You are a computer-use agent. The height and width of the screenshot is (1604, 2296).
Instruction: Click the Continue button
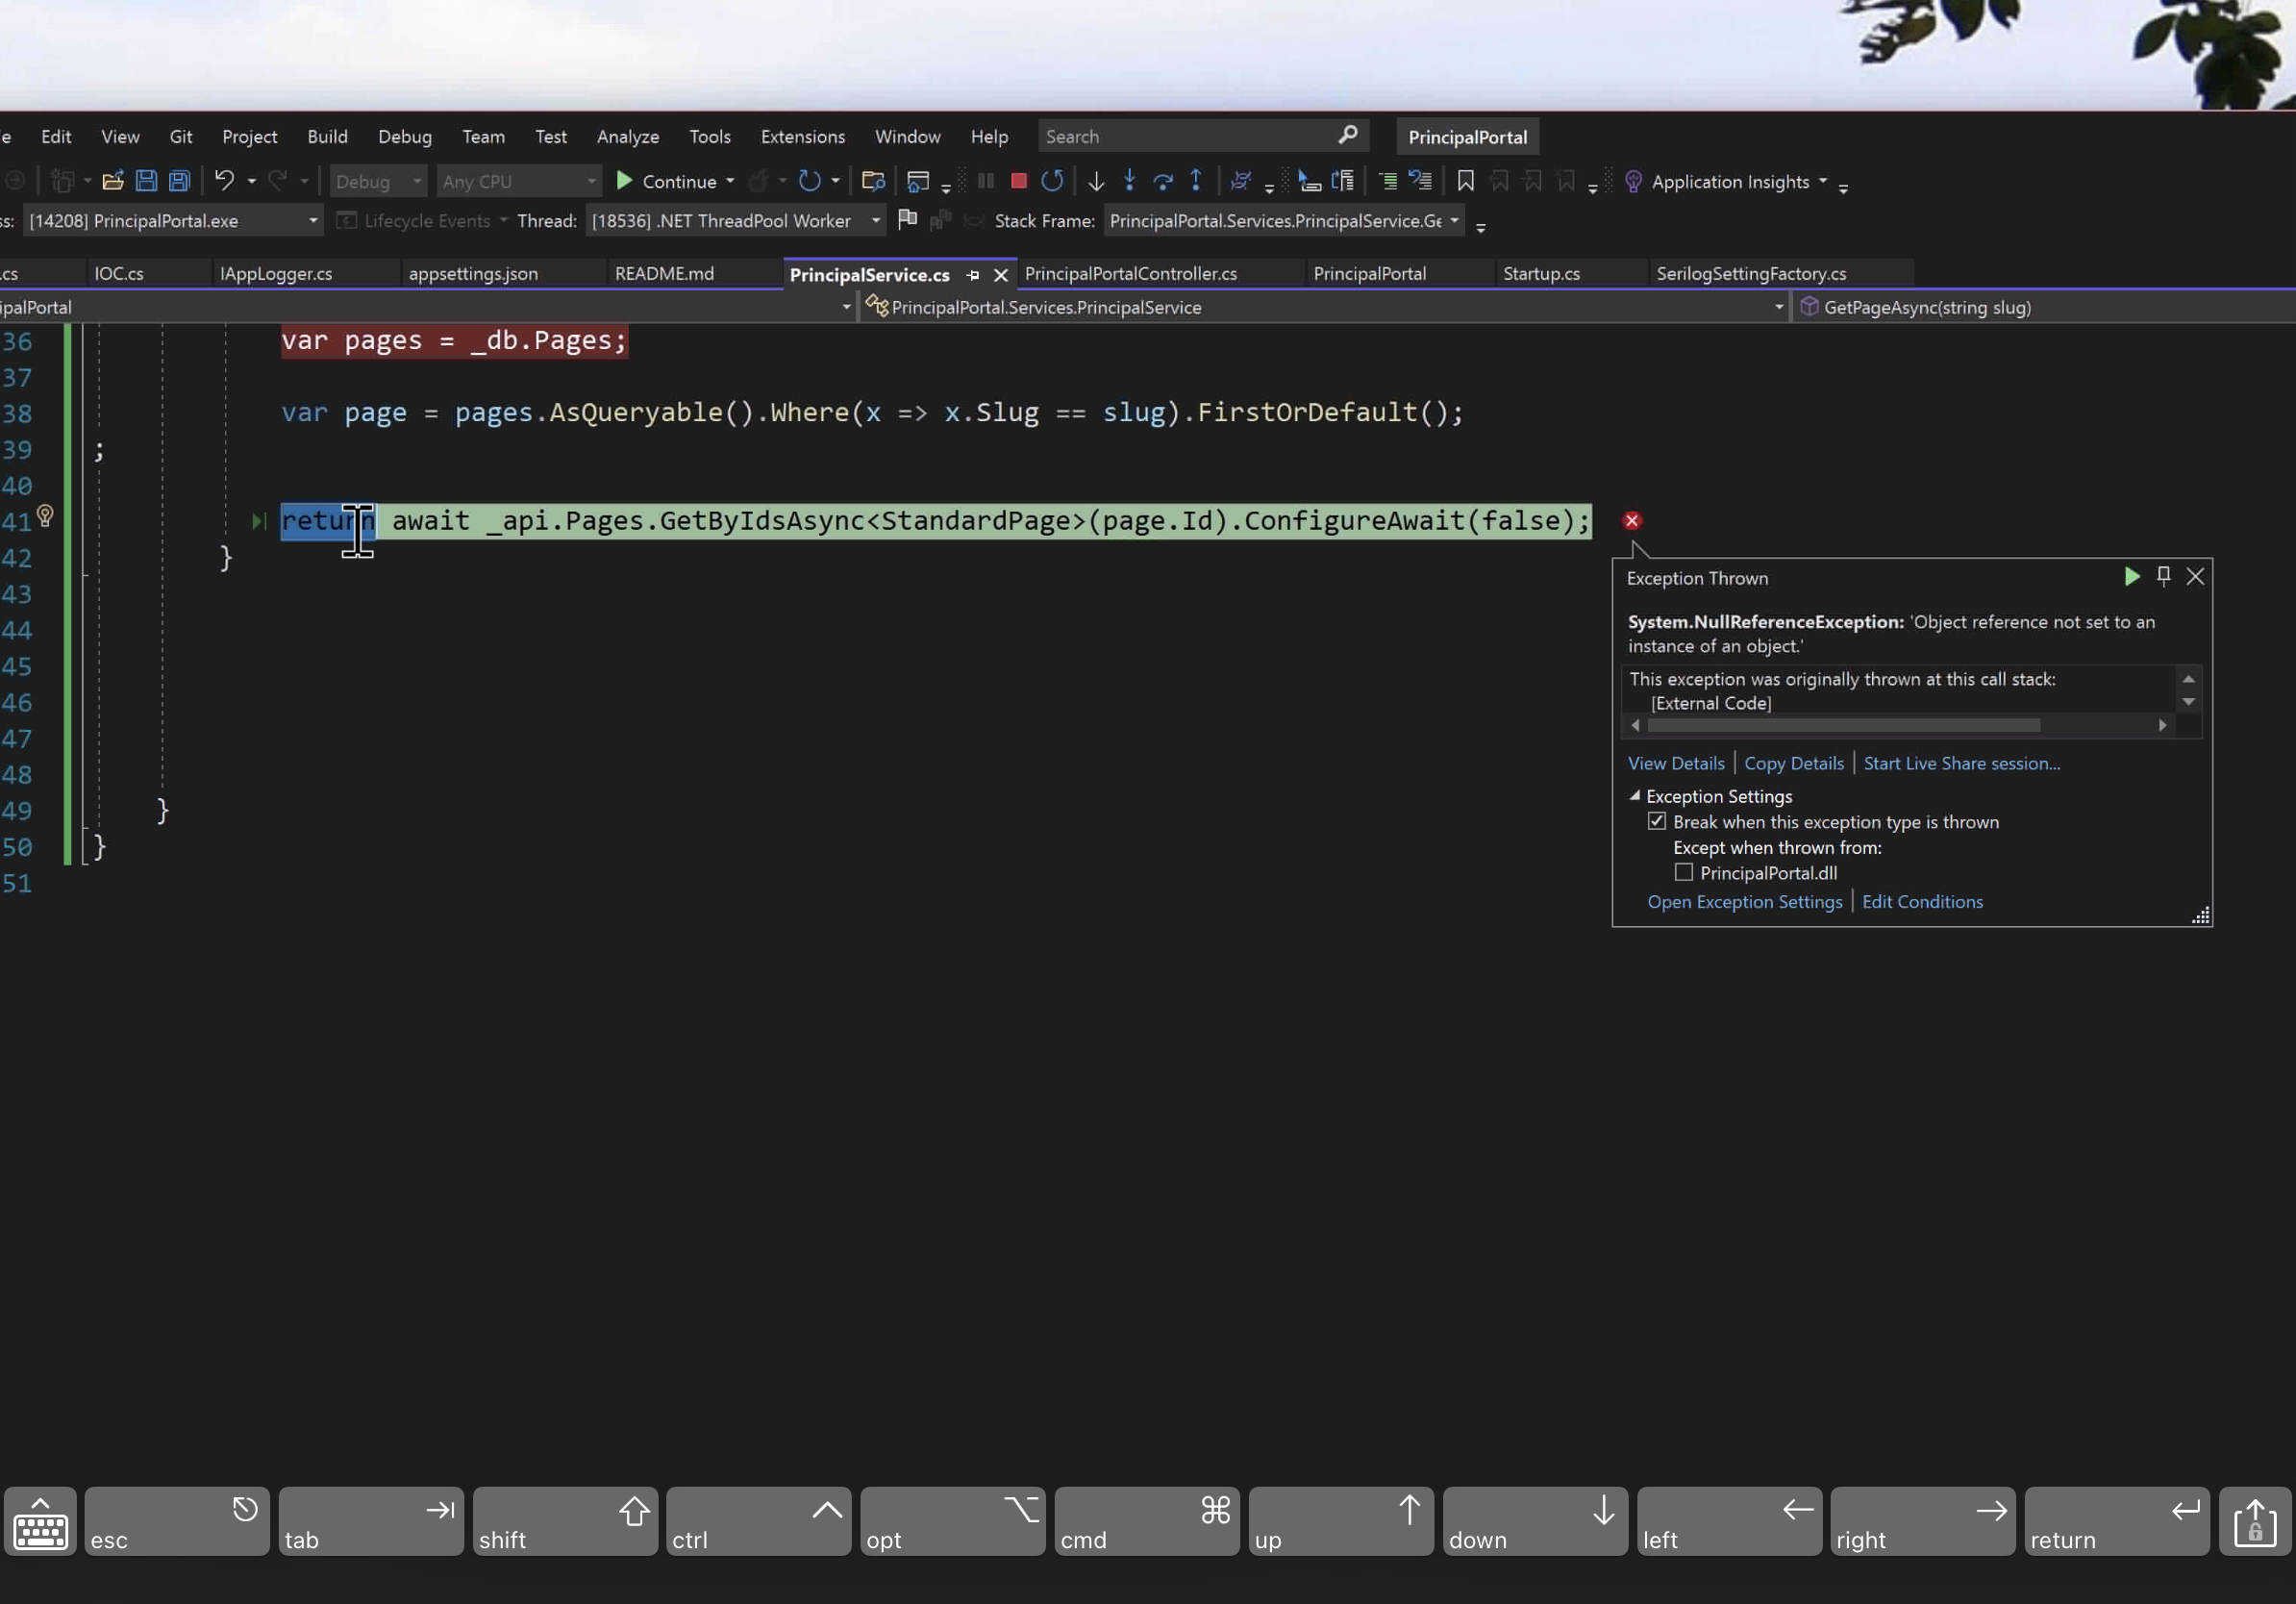click(673, 181)
